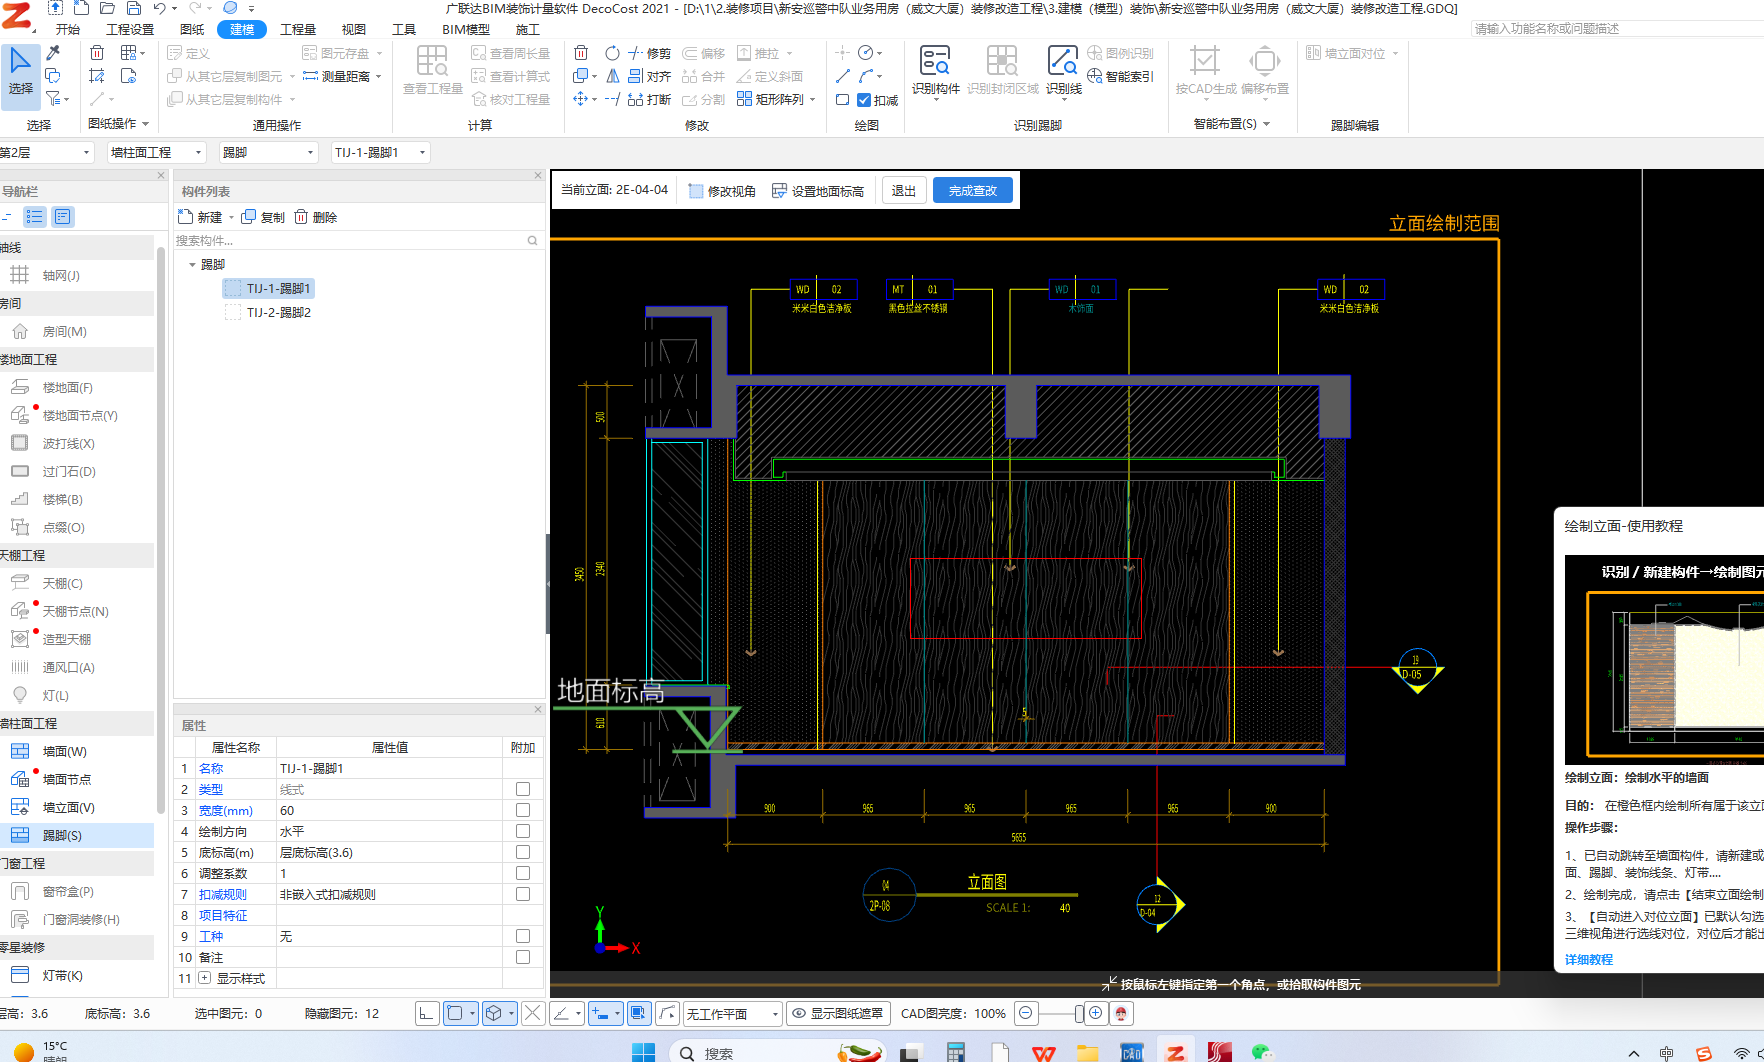This screenshot has width=1764, height=1062.
Task: Click the component search magnifier icon
Action: pos(532,240)
